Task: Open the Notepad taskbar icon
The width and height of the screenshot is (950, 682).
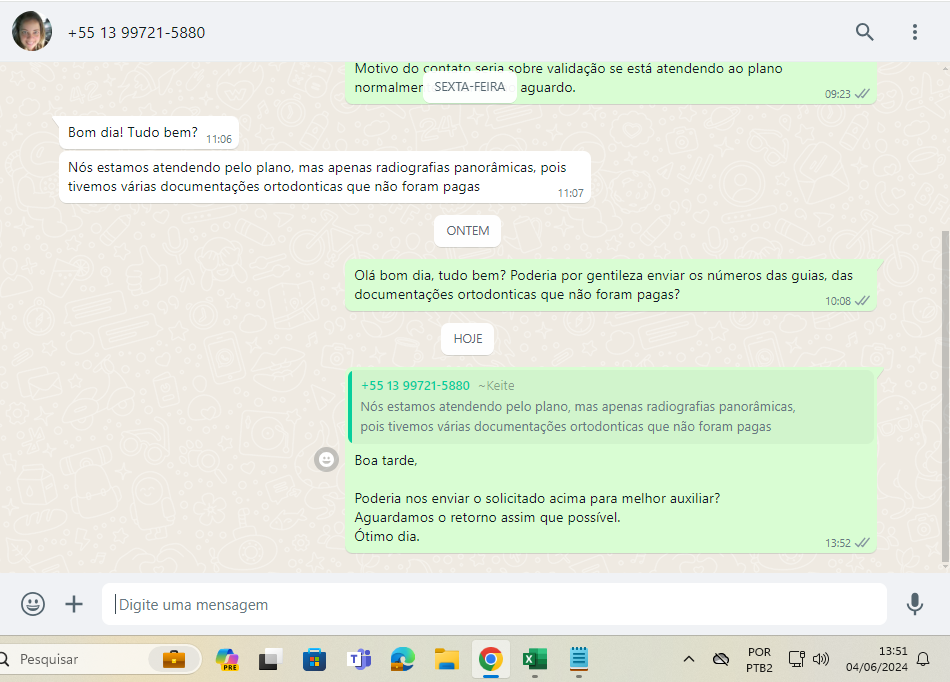Action: tap(579, 659)
